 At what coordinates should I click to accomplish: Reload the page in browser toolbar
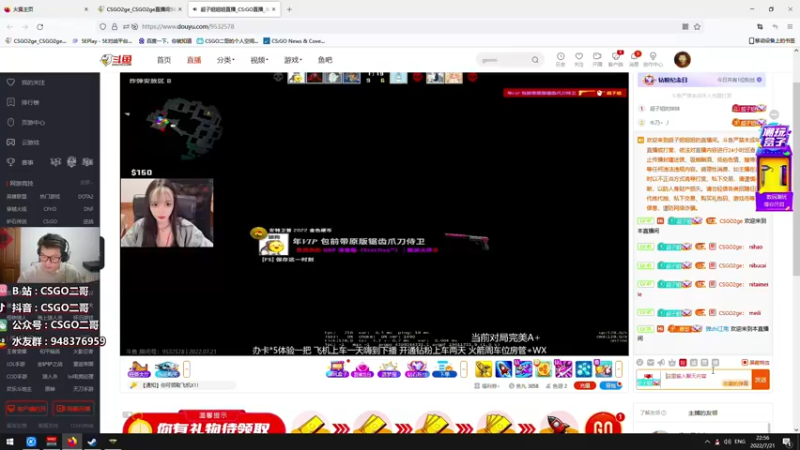40,27
